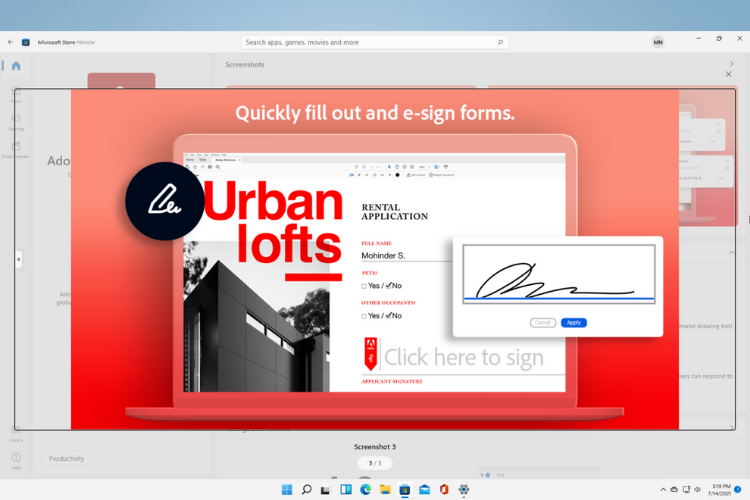Click the Productivity category tag
Image resolution: width=750 pixels, height=500 pixels.
66,458
